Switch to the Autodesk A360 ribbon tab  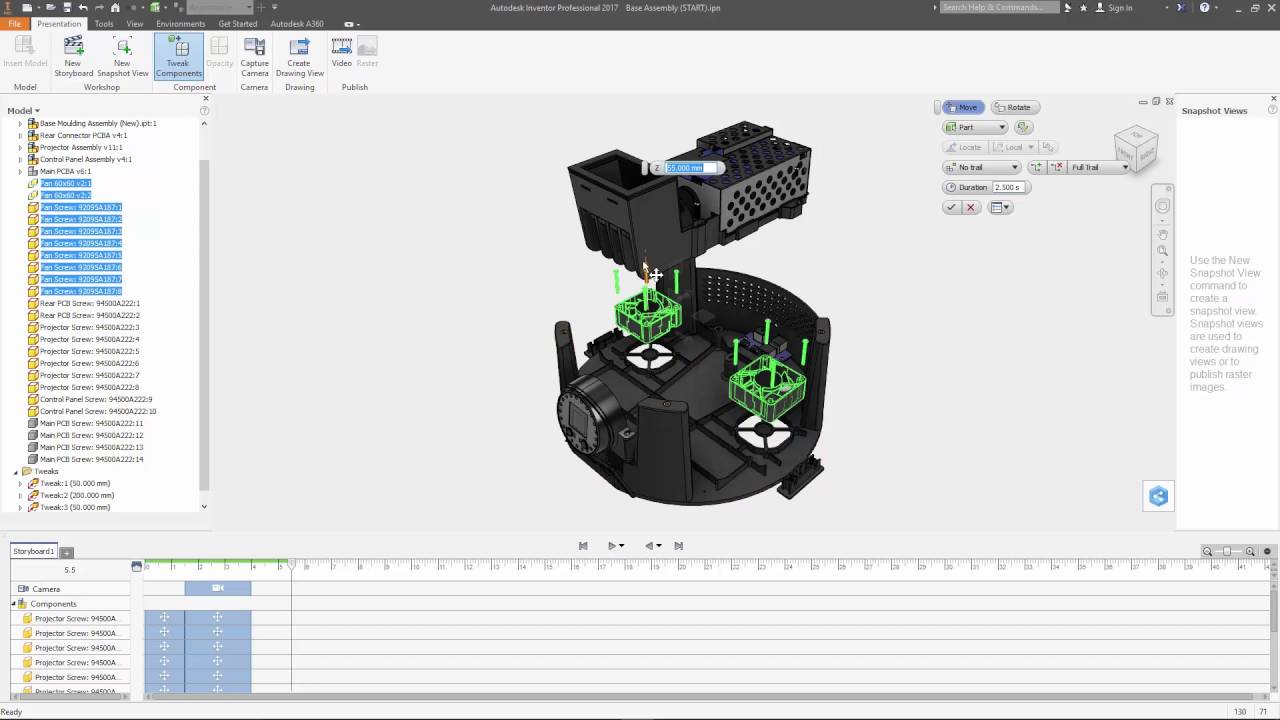click(297, 23)
